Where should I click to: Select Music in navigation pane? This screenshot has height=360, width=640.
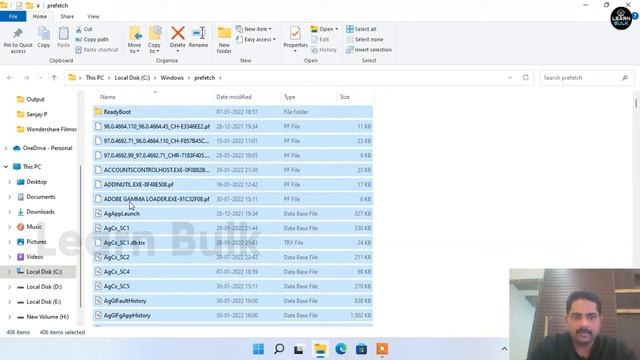click(34, 227)
